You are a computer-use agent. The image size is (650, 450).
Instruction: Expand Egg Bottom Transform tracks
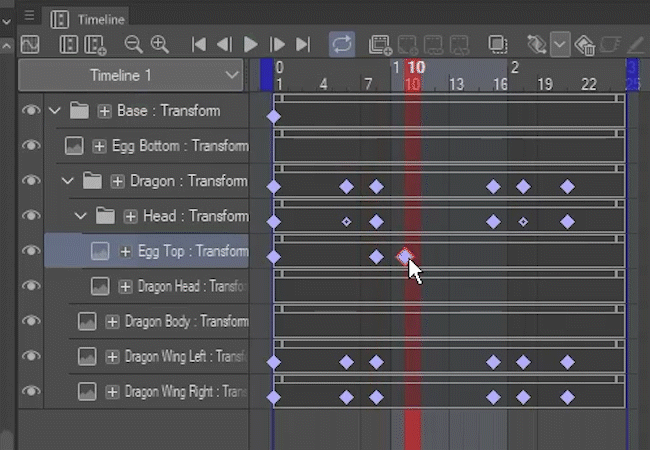point(99,146)
